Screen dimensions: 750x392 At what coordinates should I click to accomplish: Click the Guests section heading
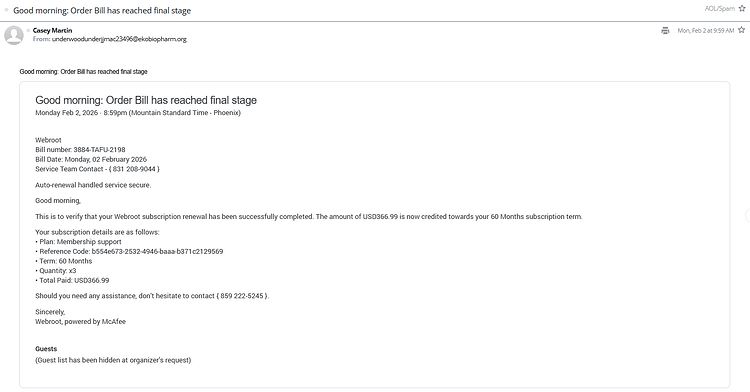pyautogui.click(x=46, y=349)
